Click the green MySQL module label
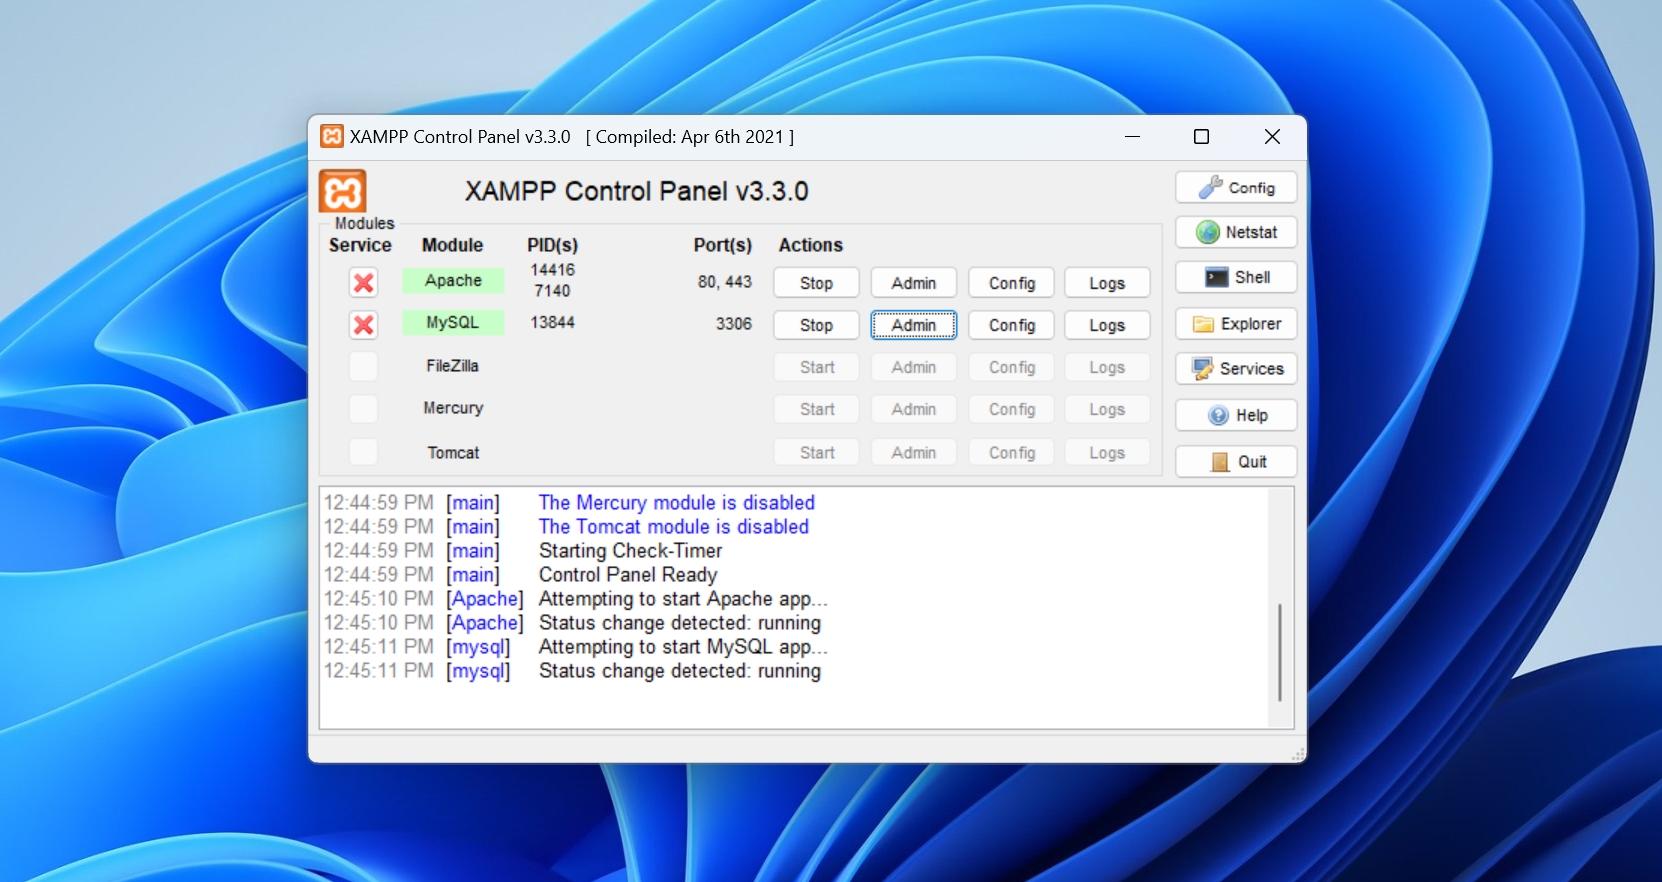 453,322
